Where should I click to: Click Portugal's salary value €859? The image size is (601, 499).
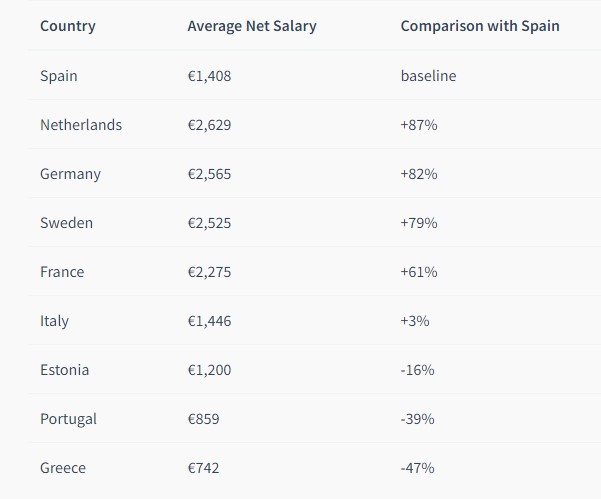203,419
